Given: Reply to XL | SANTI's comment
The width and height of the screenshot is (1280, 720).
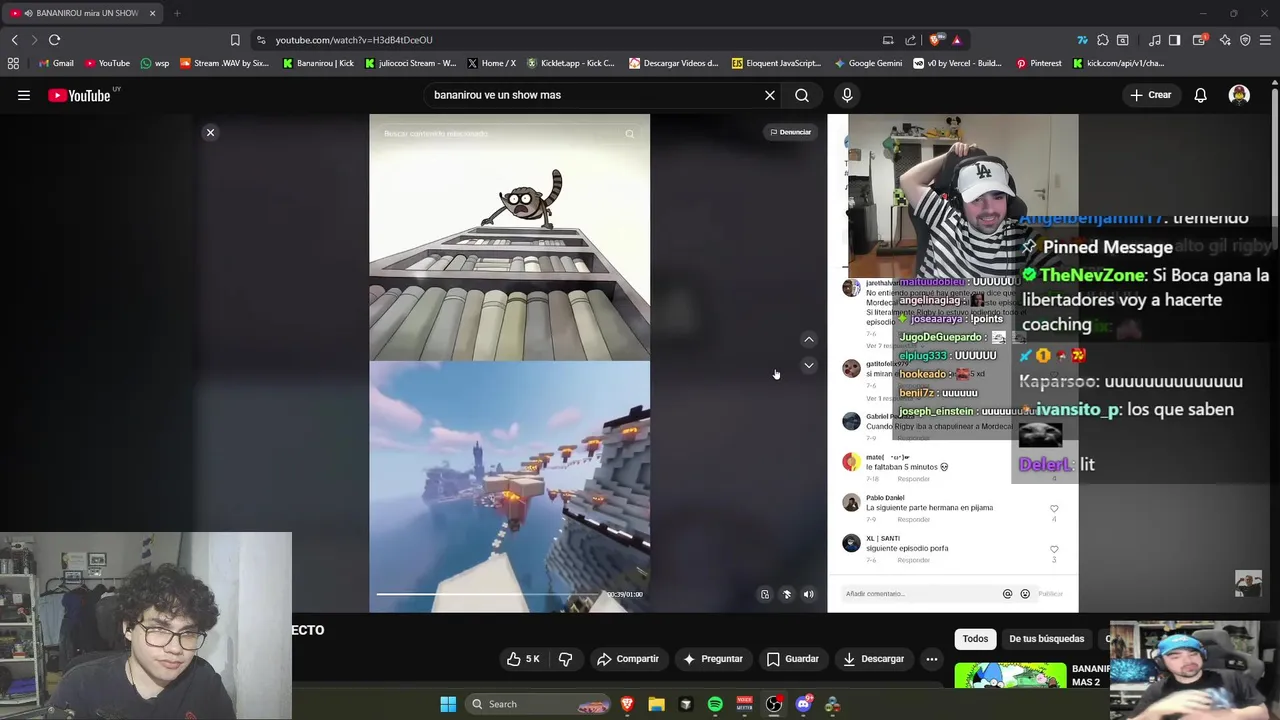Looking at the screenshot, I should 913,560.
